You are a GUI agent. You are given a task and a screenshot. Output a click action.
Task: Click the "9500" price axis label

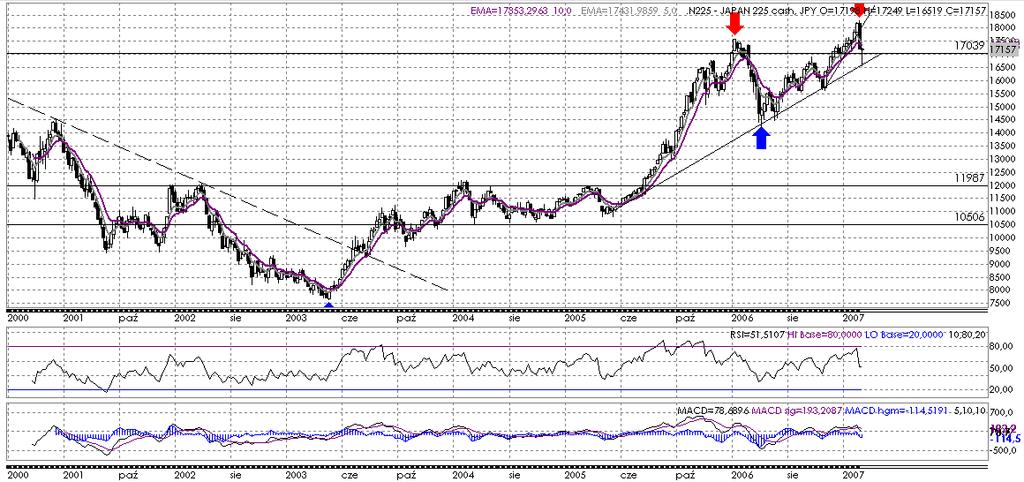tap(1001, 251)
